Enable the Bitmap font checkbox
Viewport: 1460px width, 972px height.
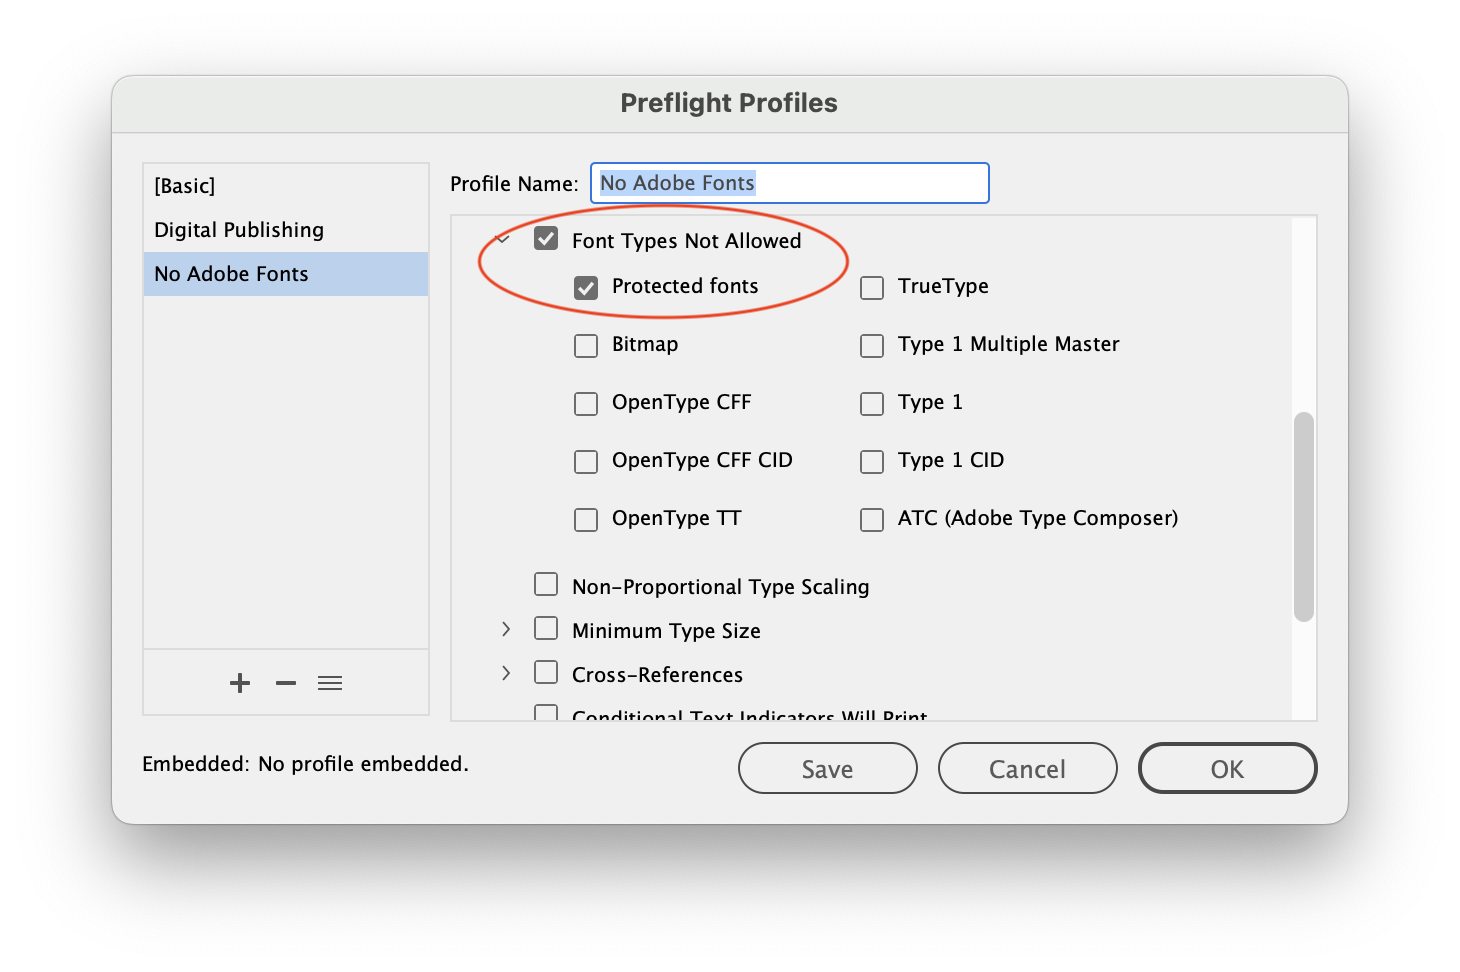pos(586,346)
